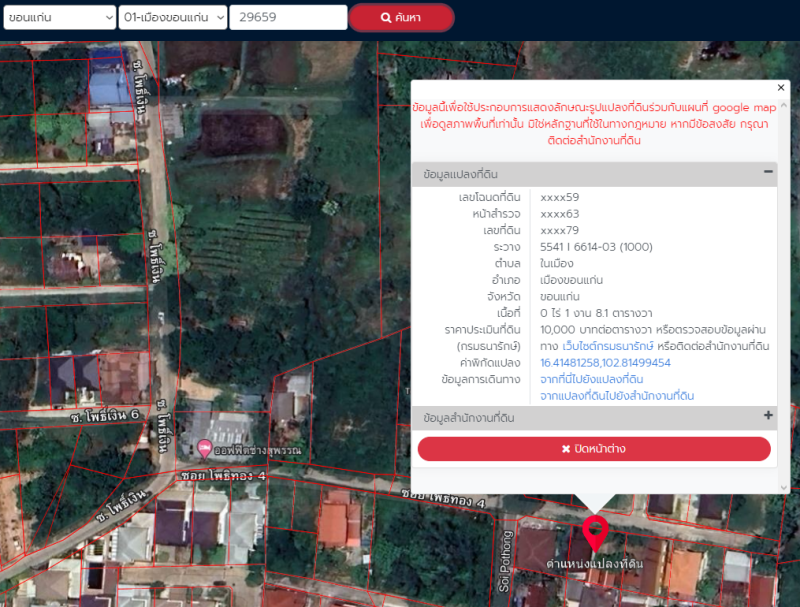Close the popup with the top X icon
800x607 pixels.
[781, 88]
